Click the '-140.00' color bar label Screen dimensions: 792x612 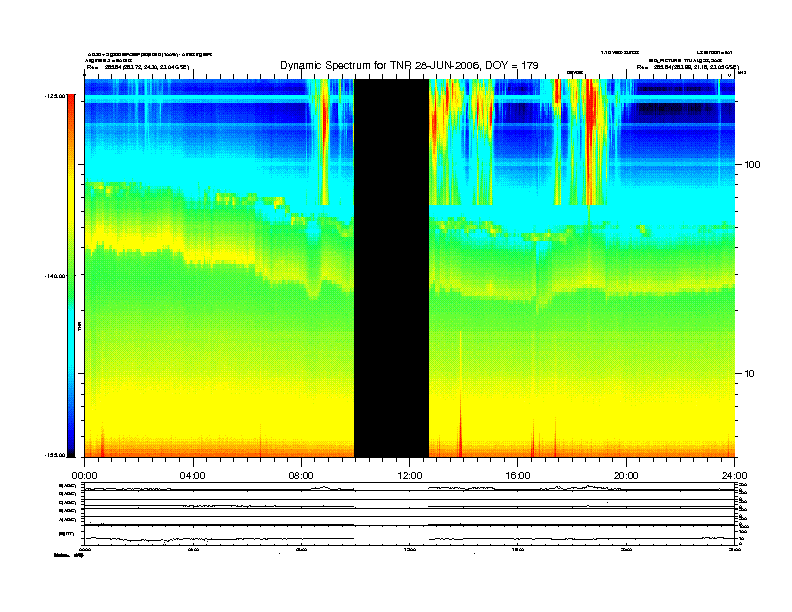pos(54,276)
